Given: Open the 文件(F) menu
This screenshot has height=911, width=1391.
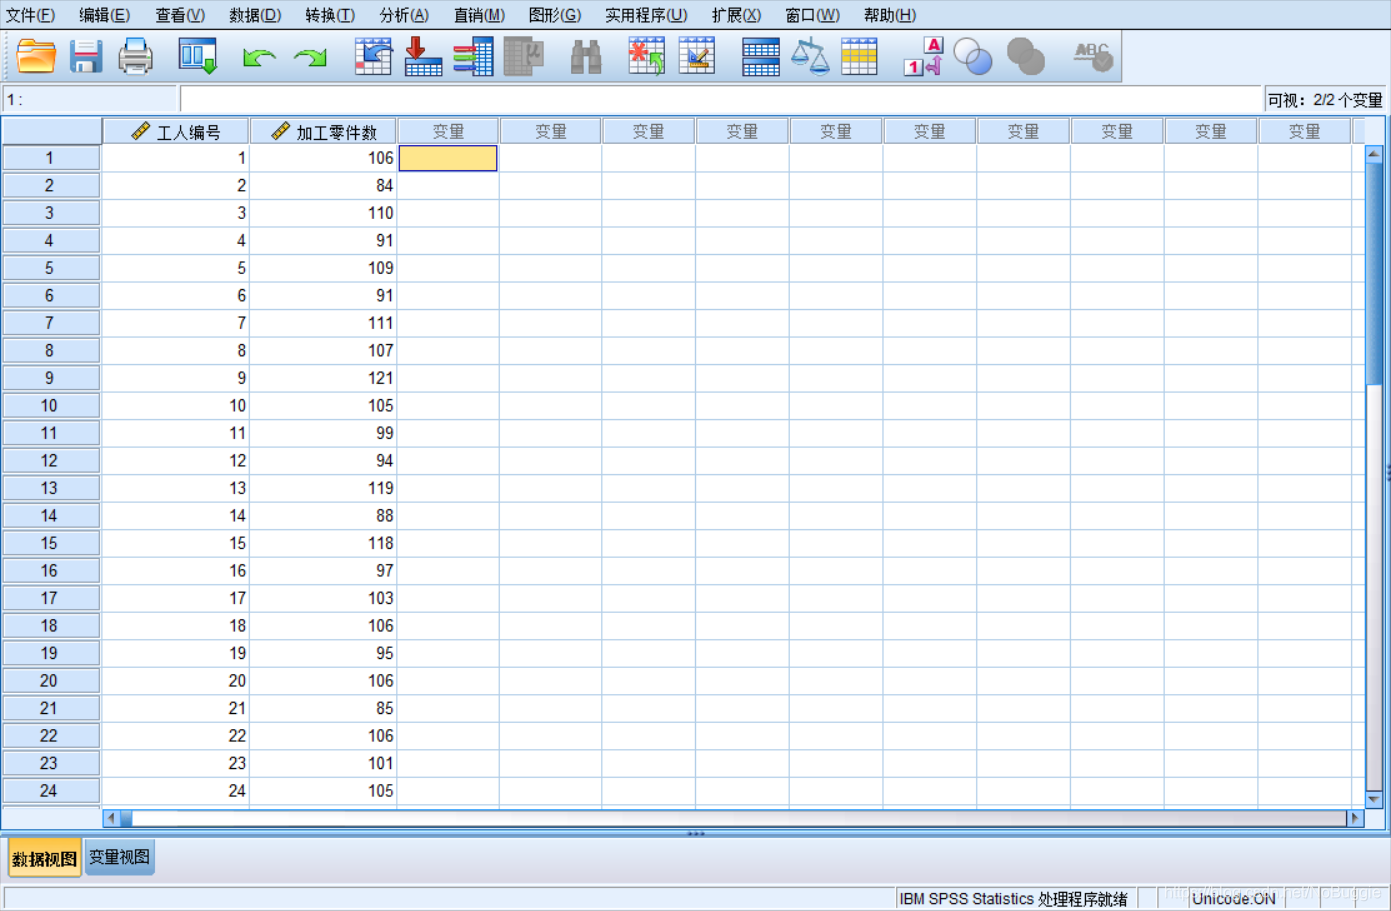Looking at the screenshot, I should (x=30, y=15).
